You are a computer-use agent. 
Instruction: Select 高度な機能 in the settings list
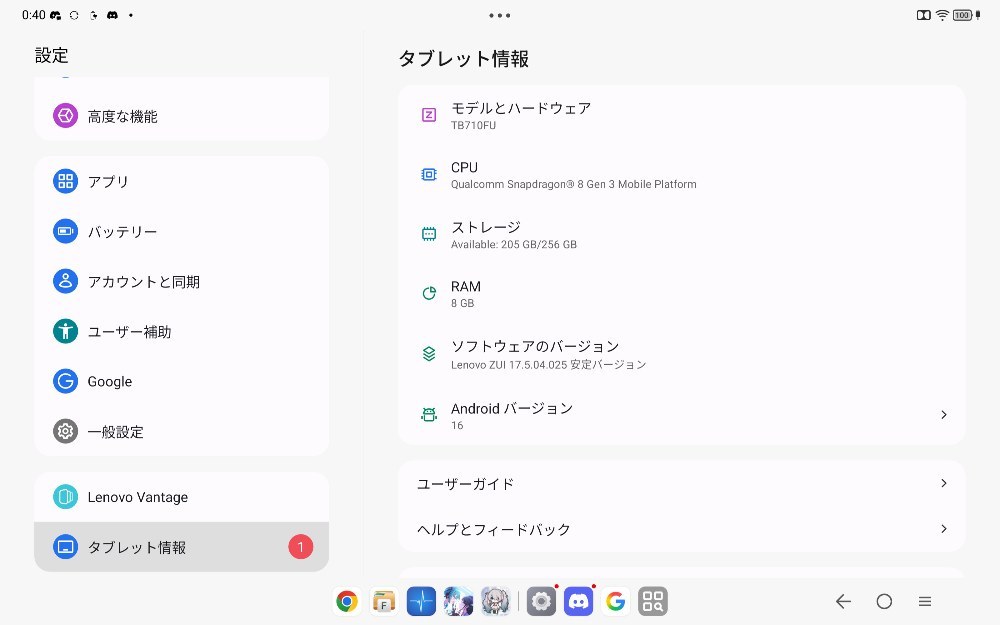[x=182, y=115]
